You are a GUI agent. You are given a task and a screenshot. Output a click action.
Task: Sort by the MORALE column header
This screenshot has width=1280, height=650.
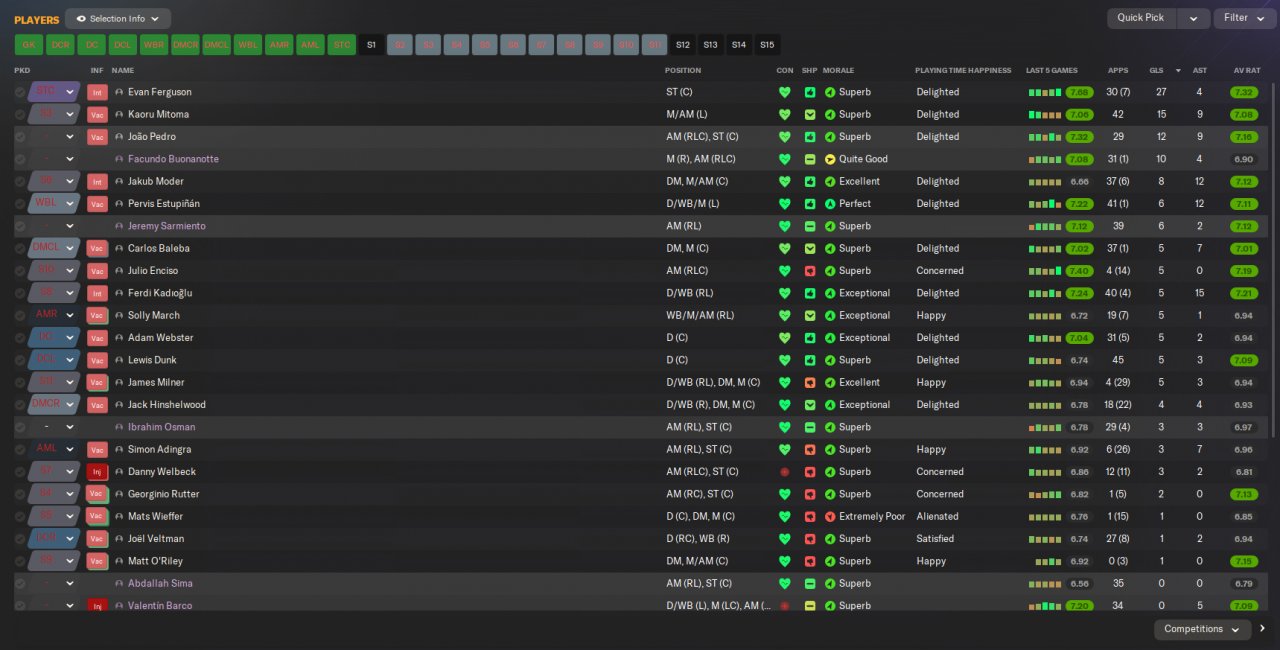[838, 70]
